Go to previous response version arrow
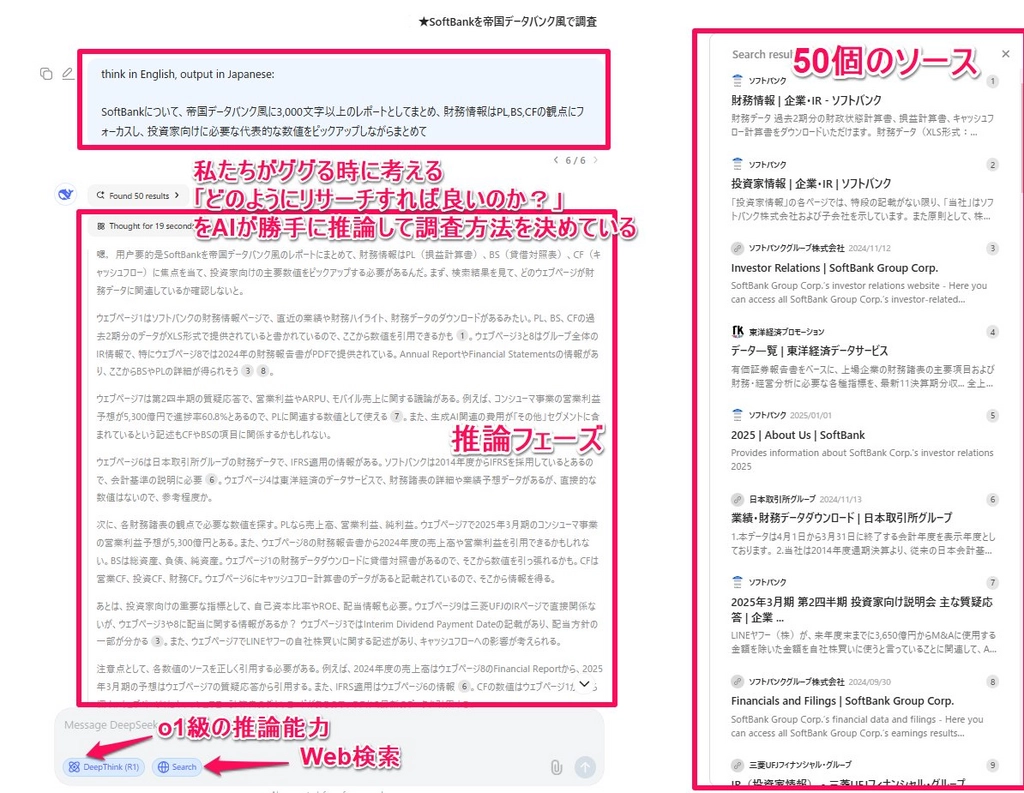 (x=556, y=160)
